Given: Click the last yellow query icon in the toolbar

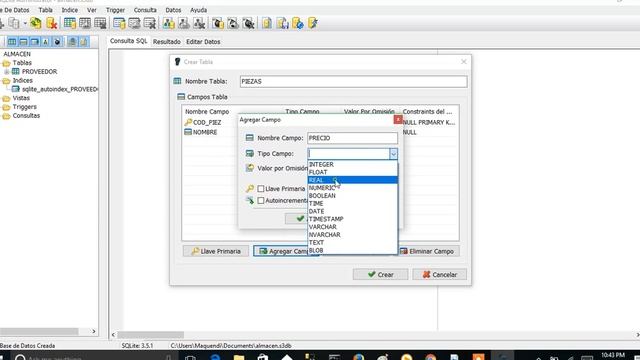Looking at the screenshot, I should (x=313, y=23).
